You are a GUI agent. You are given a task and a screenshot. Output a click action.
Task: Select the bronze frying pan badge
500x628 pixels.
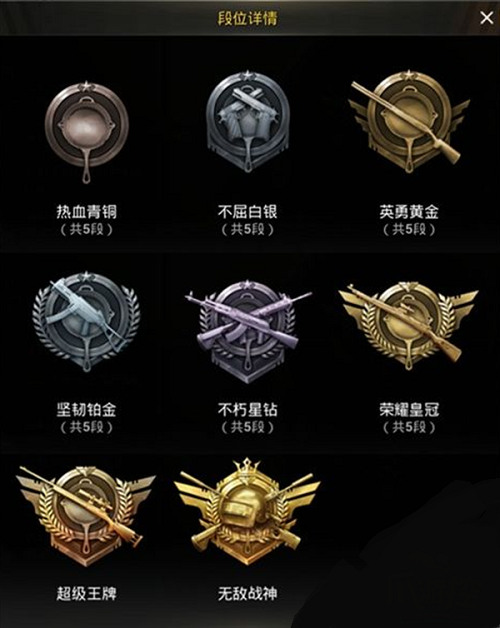(x=87, y=132)
